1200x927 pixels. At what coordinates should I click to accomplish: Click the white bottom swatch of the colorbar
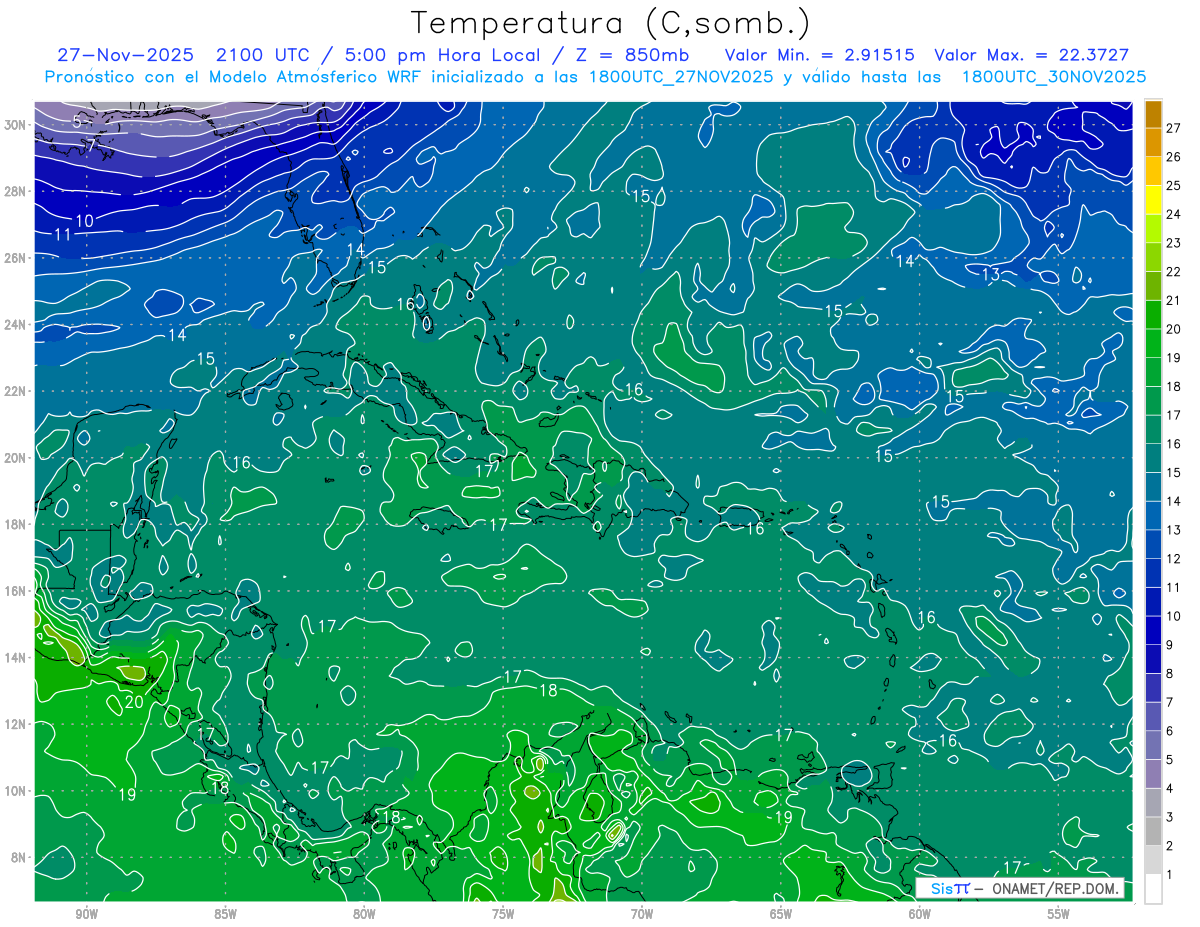pos(1153,889)
